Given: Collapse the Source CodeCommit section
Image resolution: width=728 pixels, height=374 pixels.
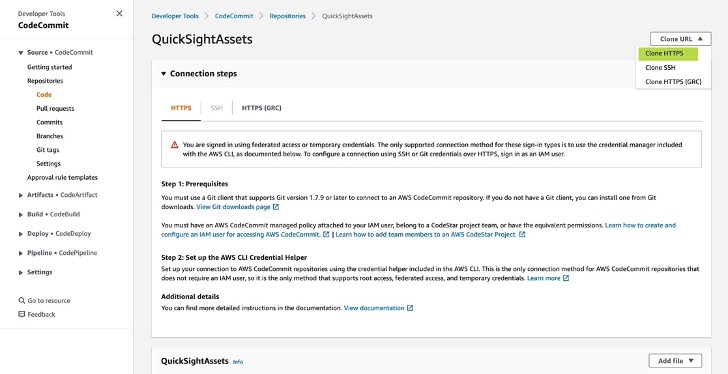Looking at the screenshot, I should pyautogui.click(x=20, y=53).
